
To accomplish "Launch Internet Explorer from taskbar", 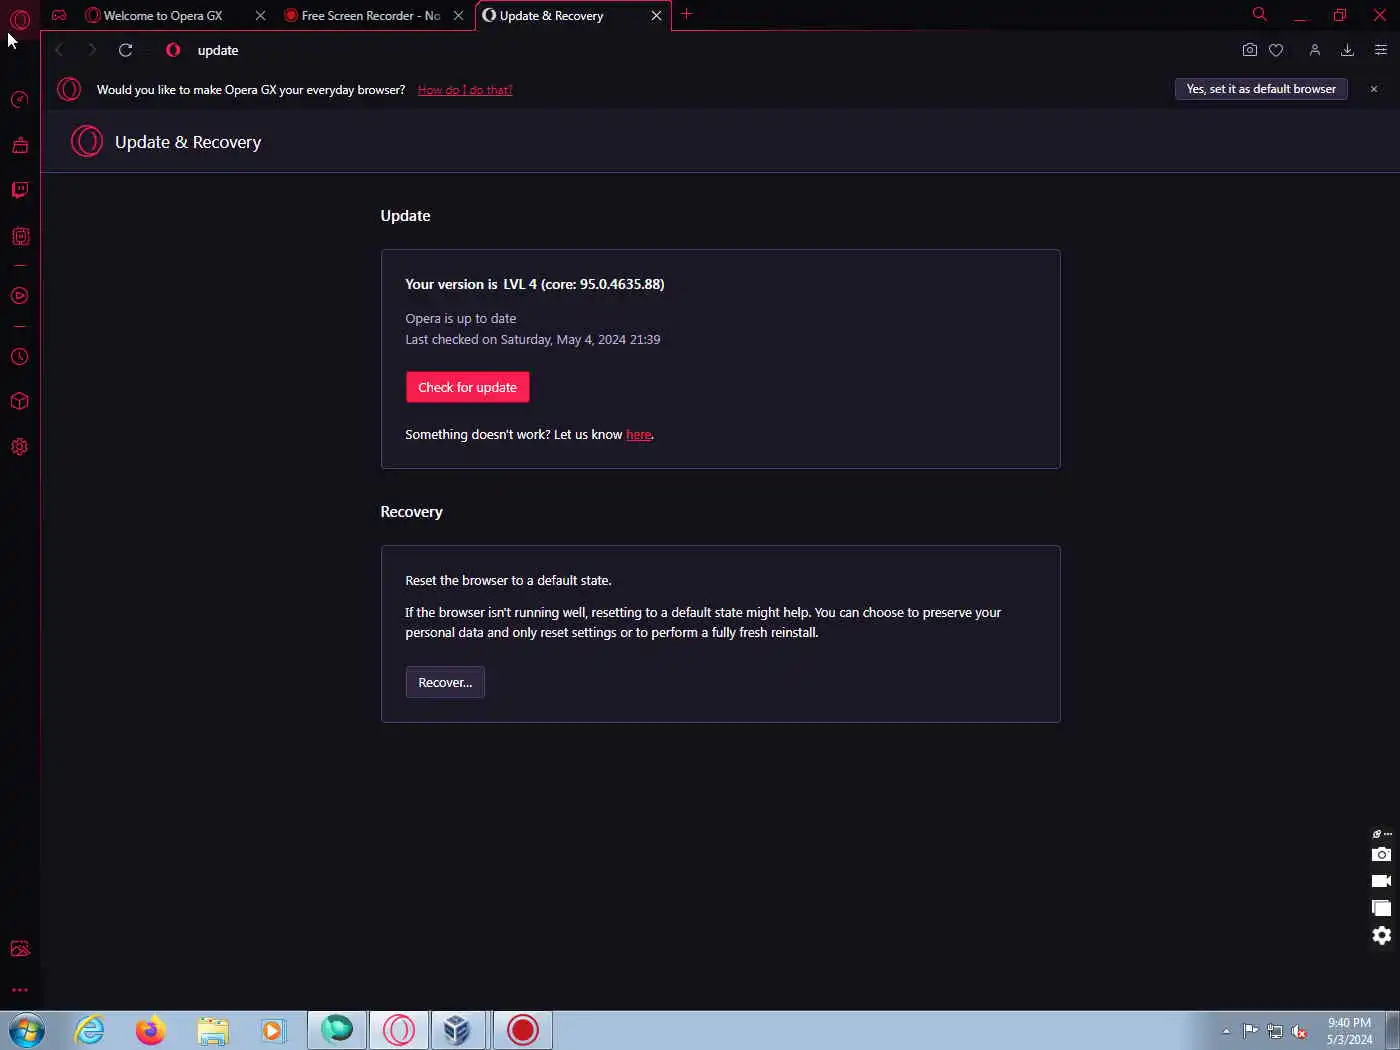I will point(90,1030).
